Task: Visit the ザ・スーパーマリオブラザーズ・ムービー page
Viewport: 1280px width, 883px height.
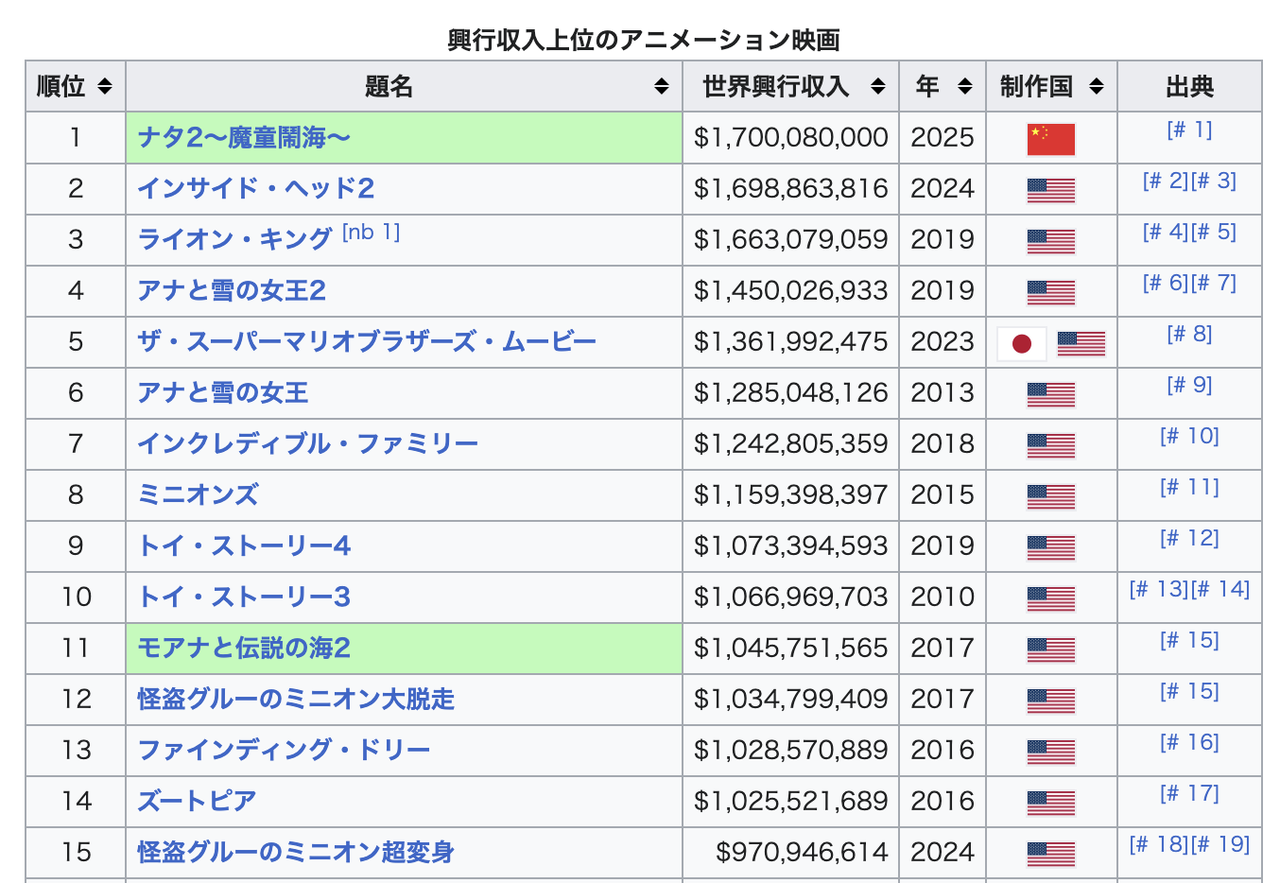Action: click(367, 341)
